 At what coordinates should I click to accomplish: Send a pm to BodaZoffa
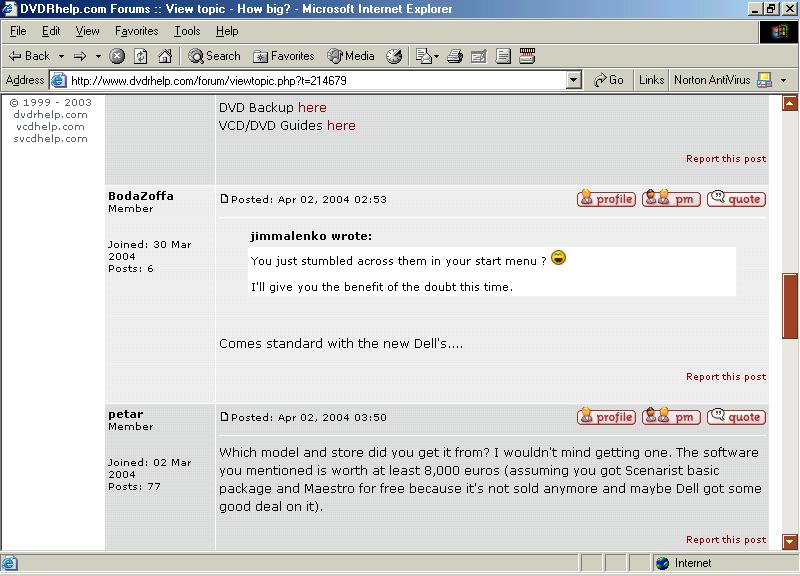point(671,198)
